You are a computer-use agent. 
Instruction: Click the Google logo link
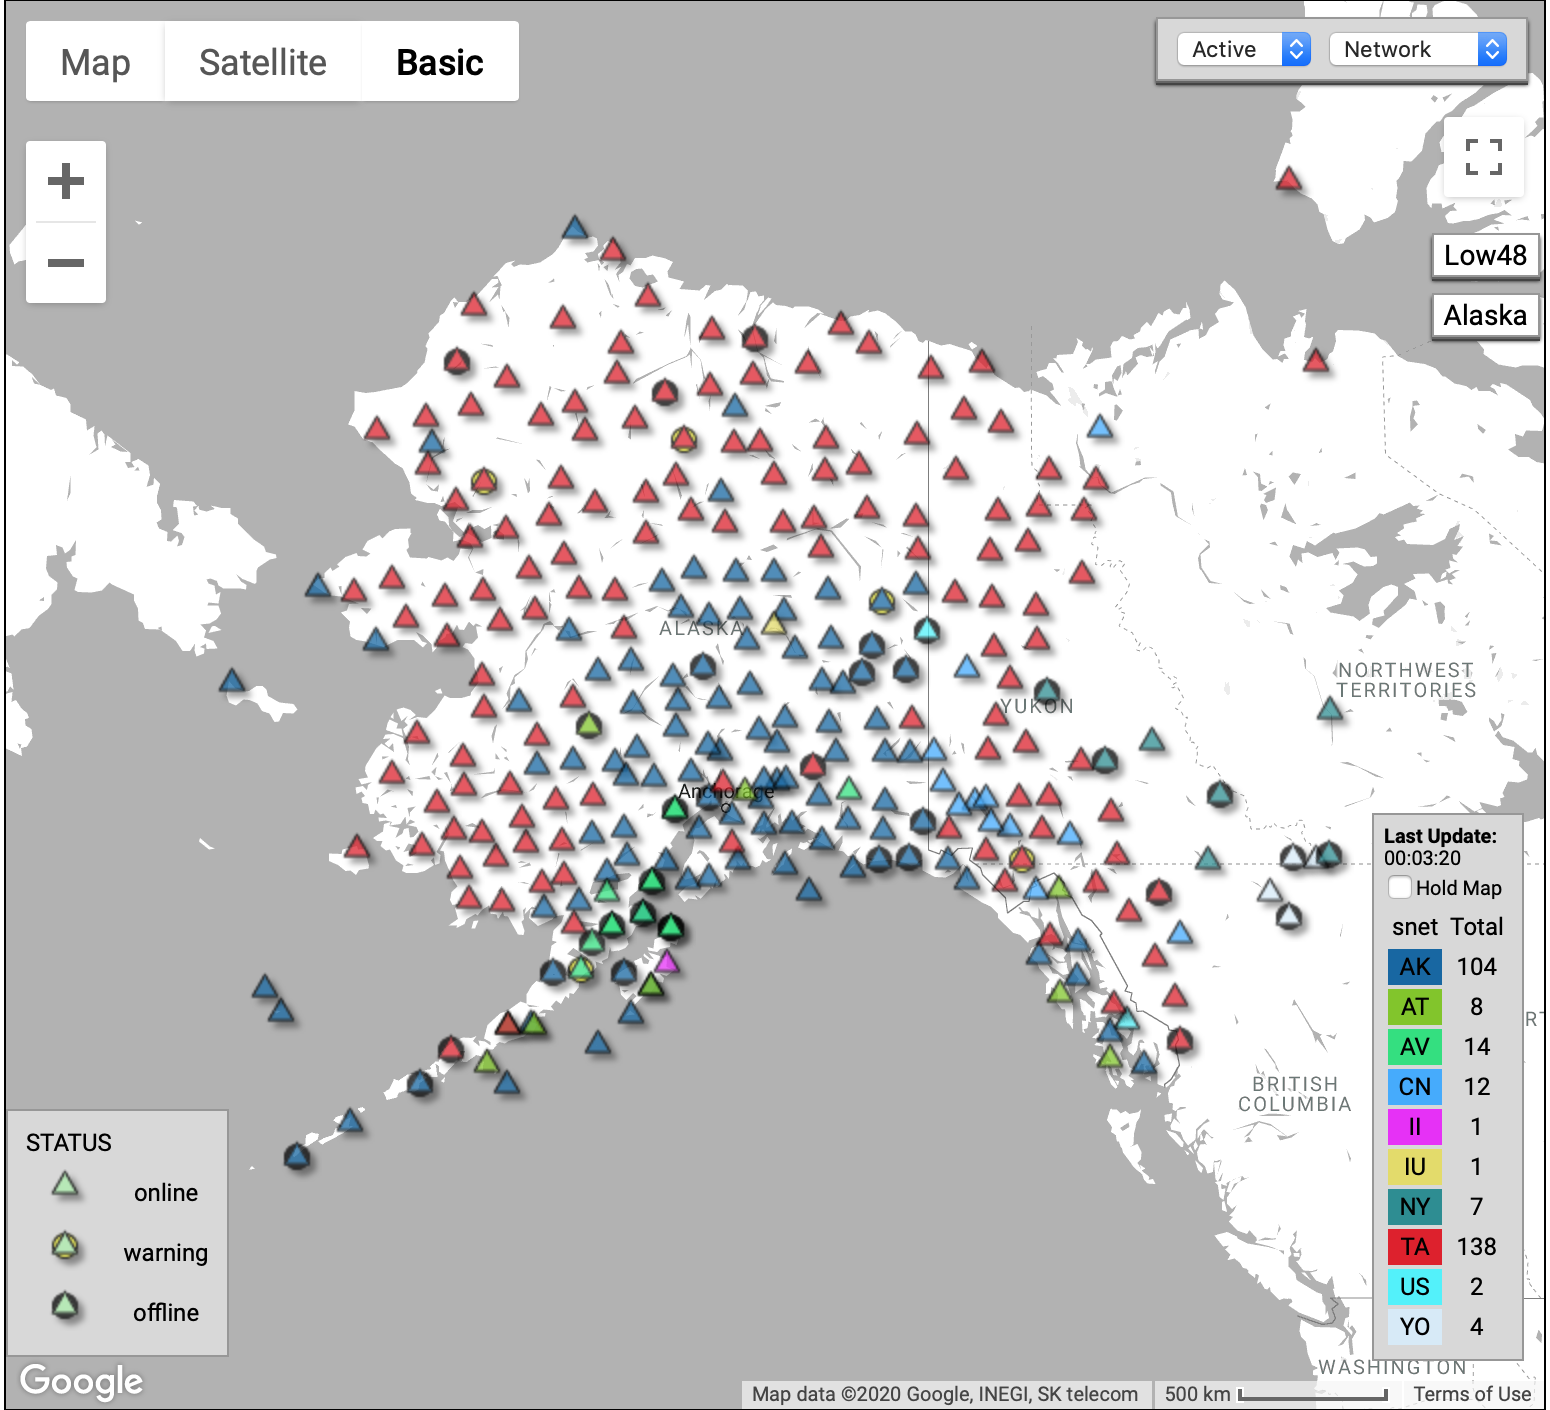pyautogui.click(x=81, y=1381)
